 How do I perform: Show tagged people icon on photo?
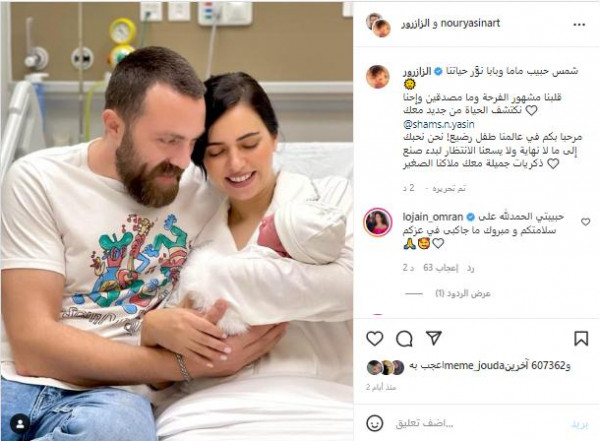(20, 424)
